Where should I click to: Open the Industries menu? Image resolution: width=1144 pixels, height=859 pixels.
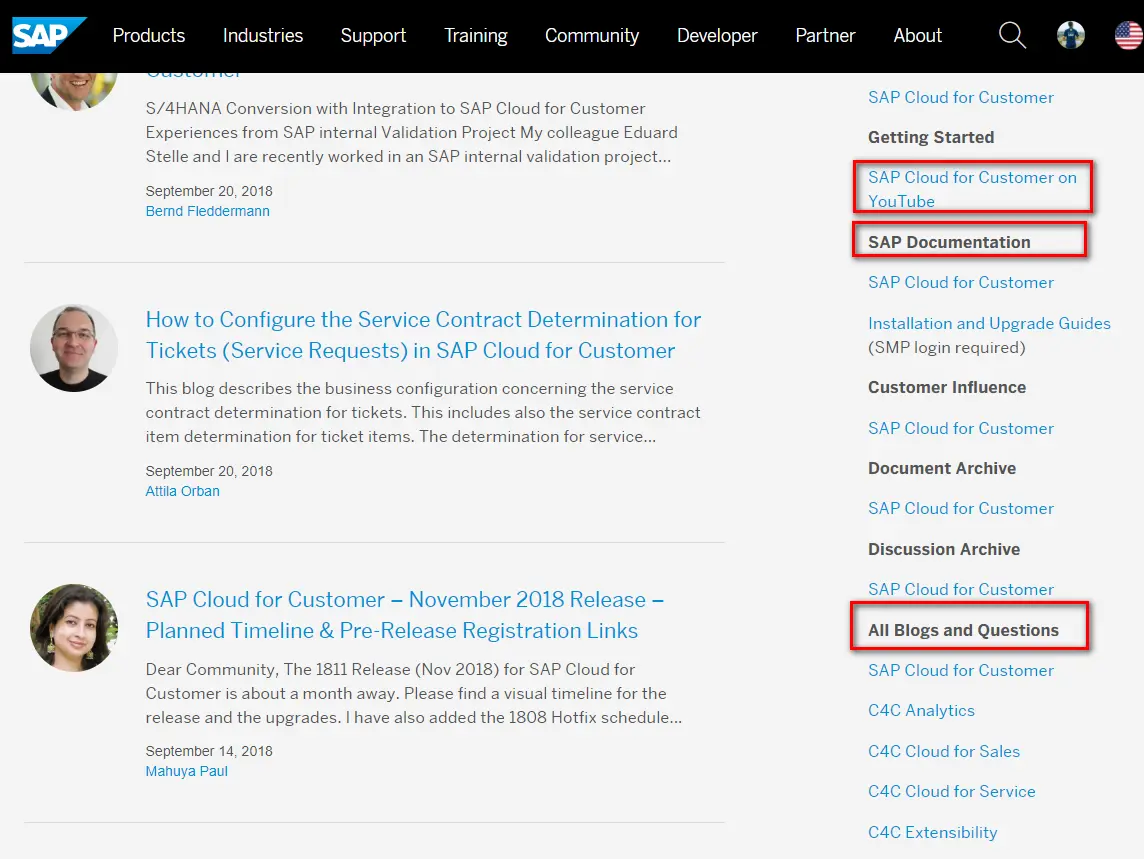pos(263,35)
